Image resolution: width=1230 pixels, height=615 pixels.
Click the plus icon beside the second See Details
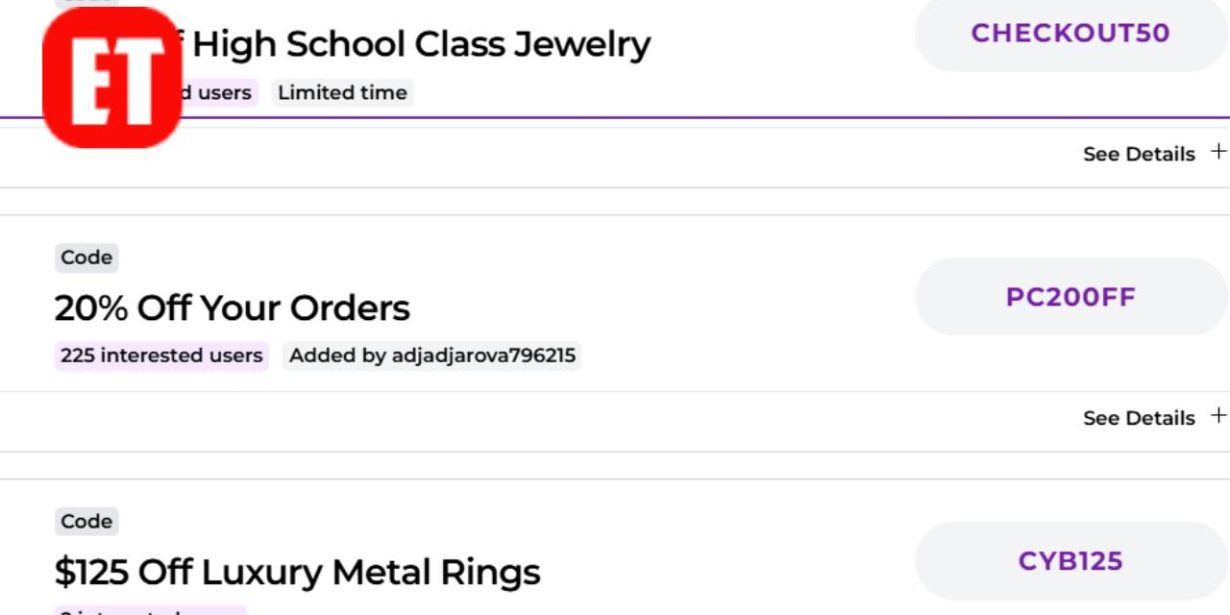(1220, 417)
